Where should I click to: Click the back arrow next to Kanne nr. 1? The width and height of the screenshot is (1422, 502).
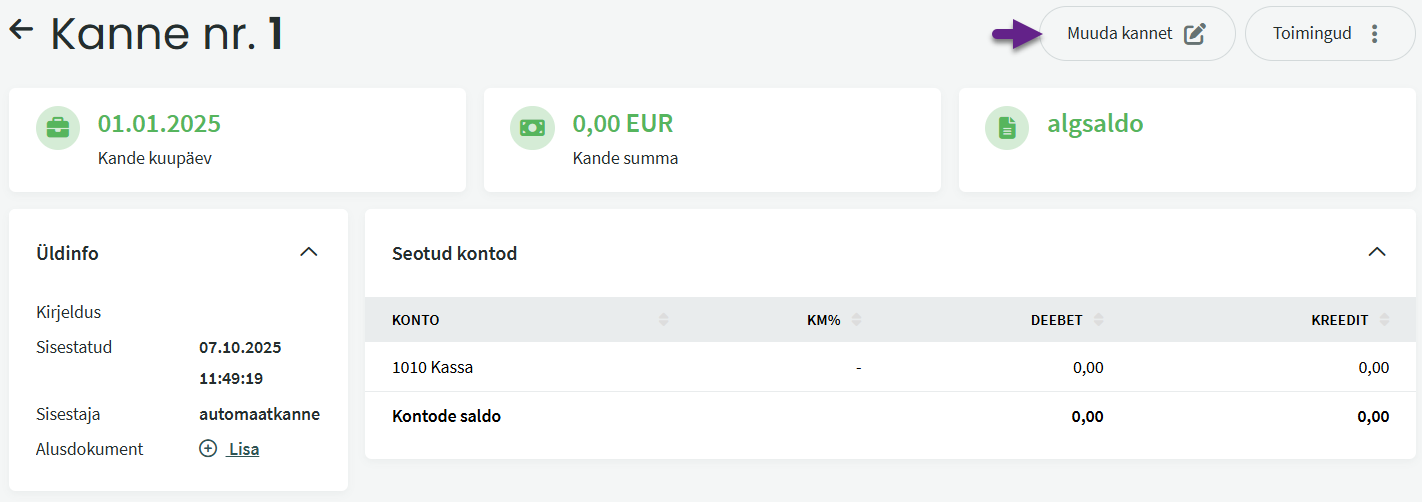tap(21, 30)
